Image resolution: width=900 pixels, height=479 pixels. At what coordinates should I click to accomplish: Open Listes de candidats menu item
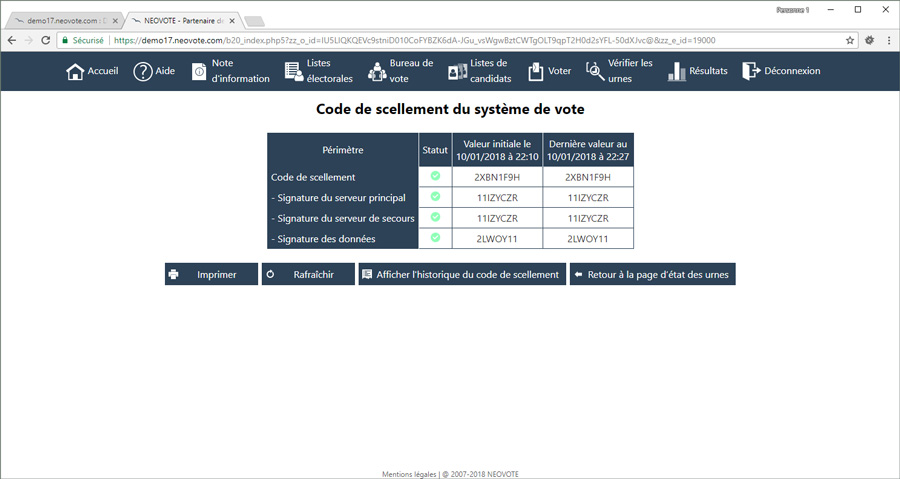[480, 71]
